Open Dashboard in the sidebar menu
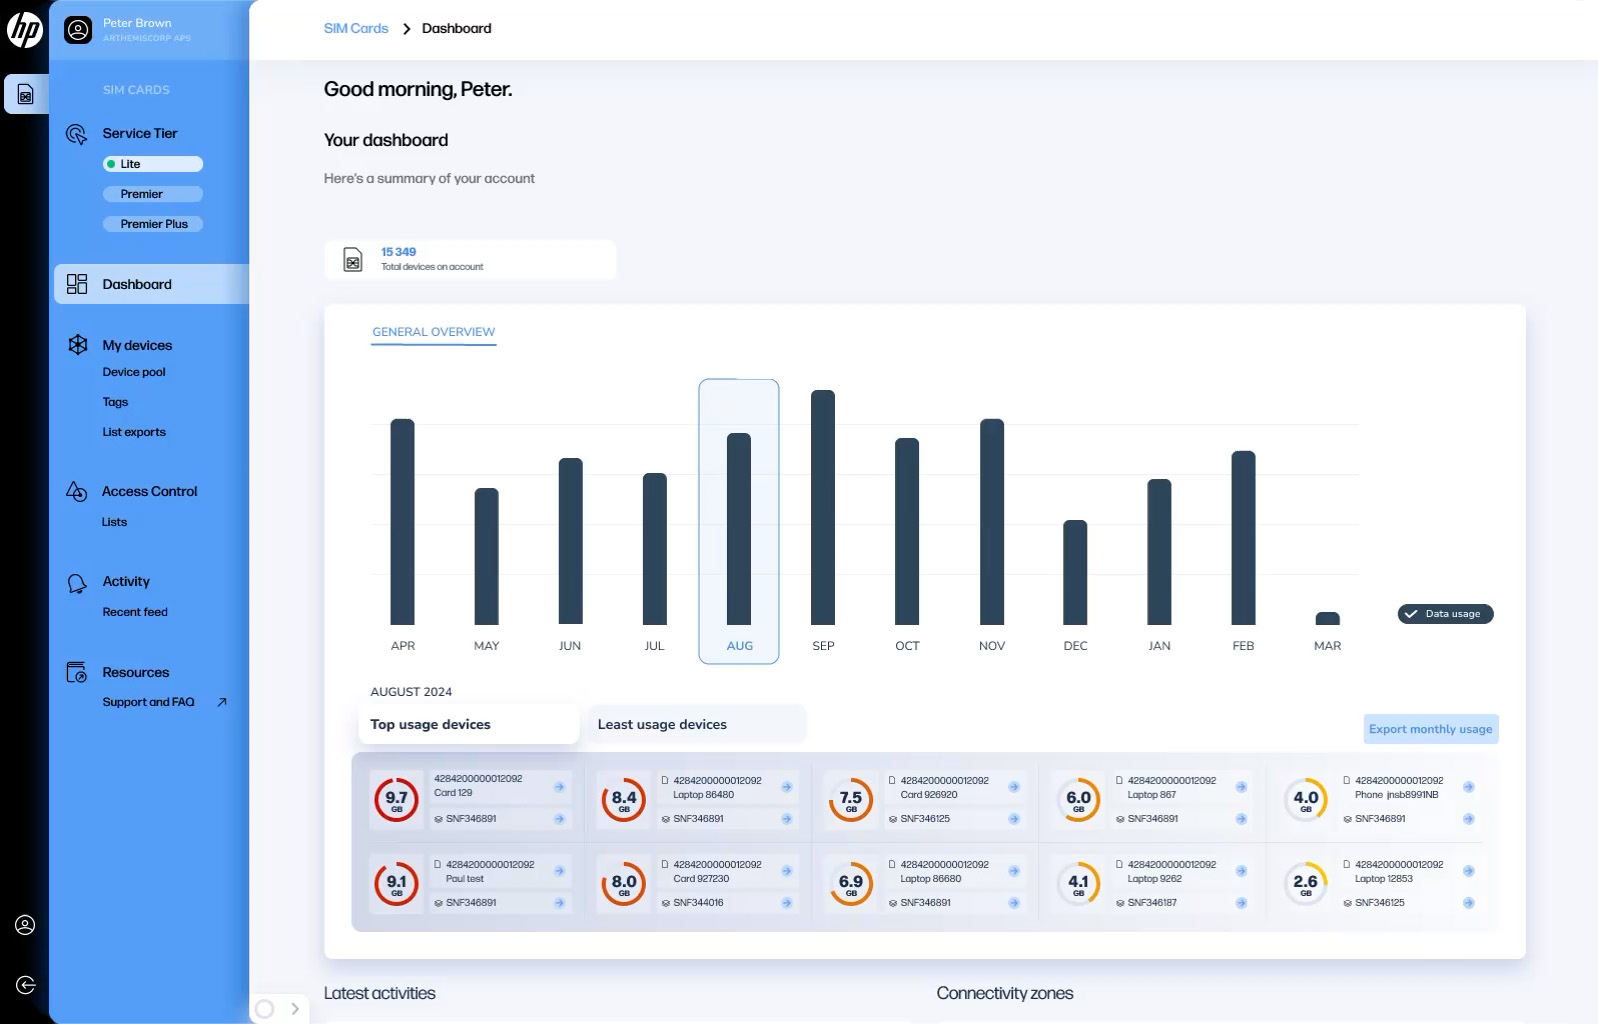 [137, 284]
